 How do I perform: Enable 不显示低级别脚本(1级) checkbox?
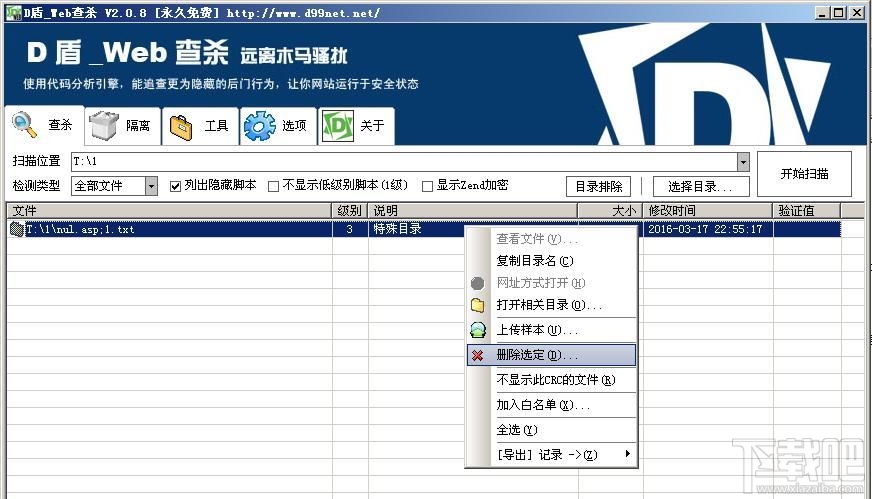(x=273, y=186)
